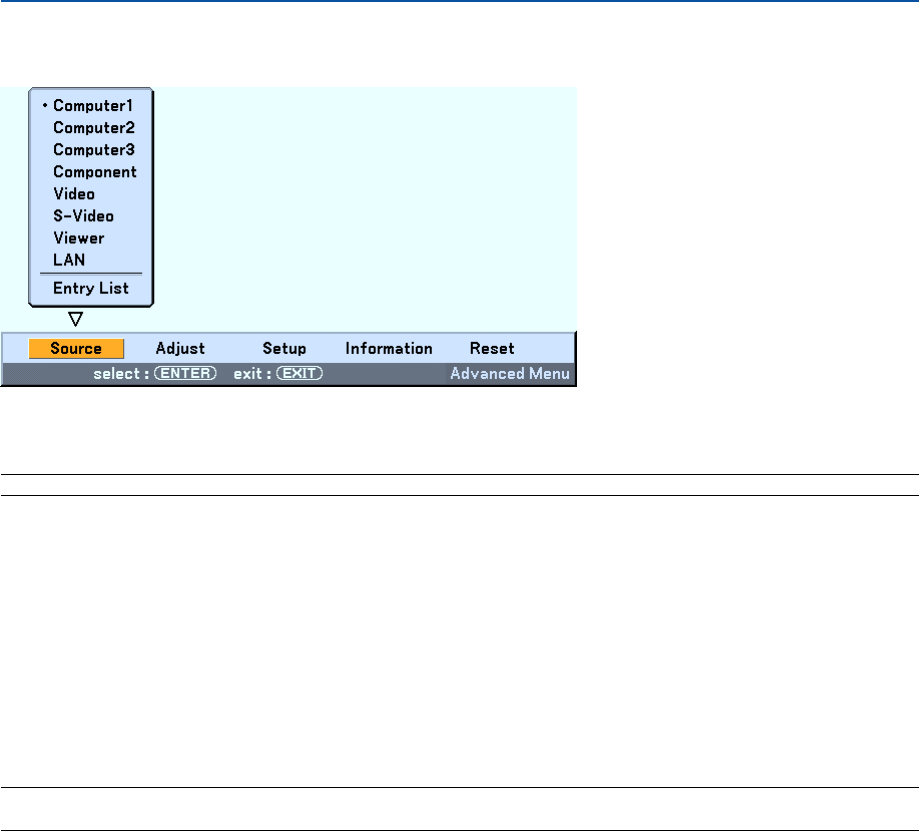Click the bullet marker beside Computer1
Image resolution: width=919 pixels, height=831 pixels.
tap(45, 105)
